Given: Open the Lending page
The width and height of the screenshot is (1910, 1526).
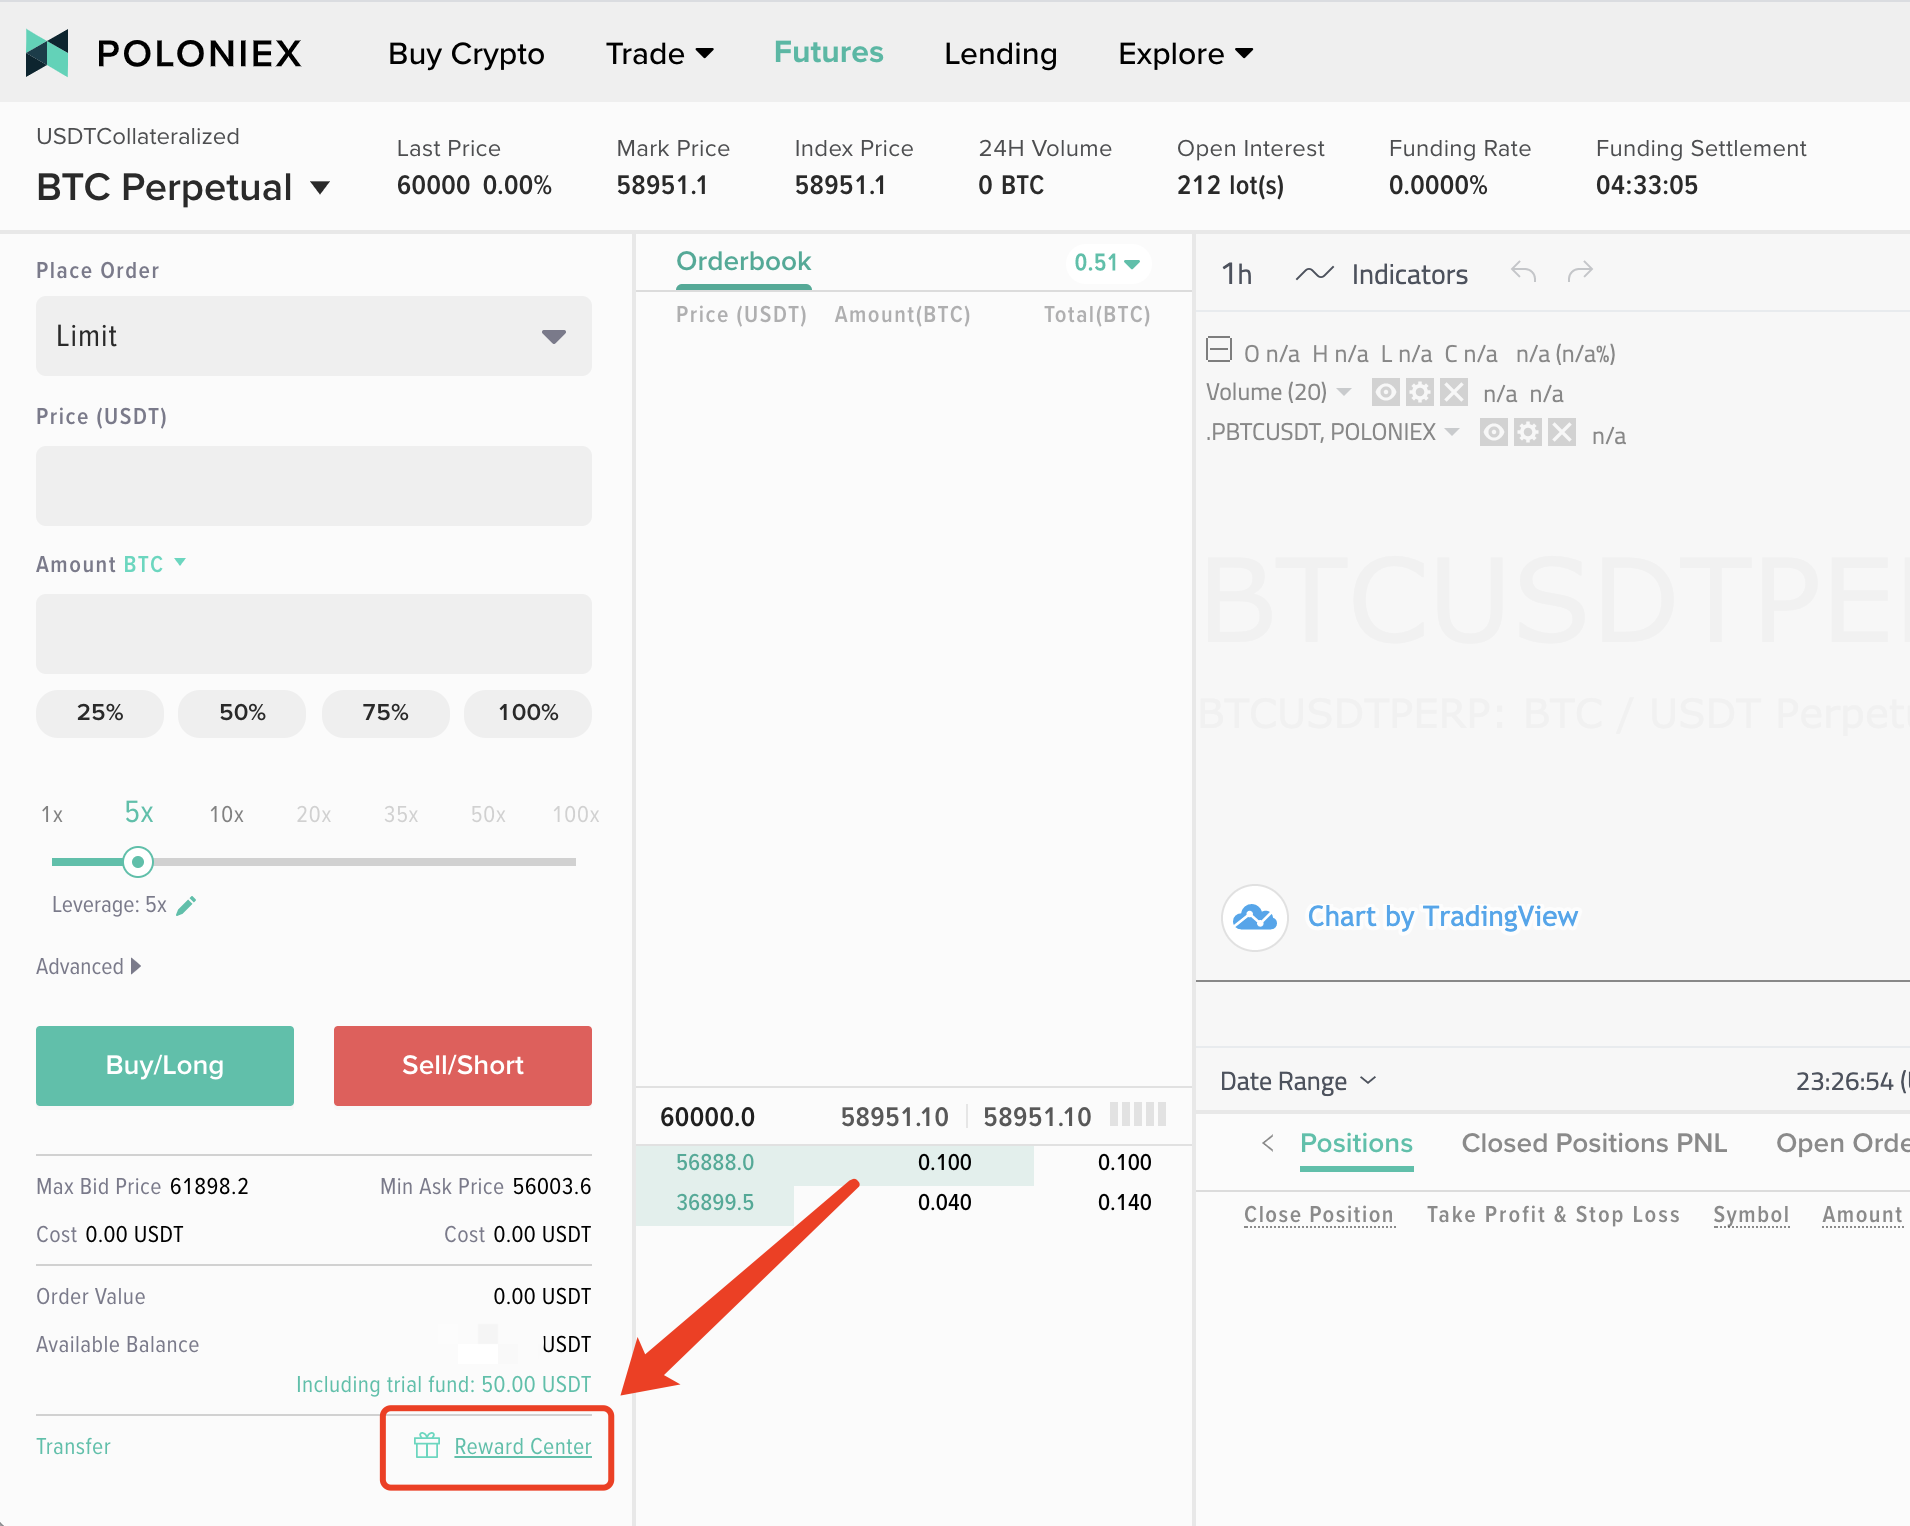Looking at the screenshot, I should point(1000,54).
